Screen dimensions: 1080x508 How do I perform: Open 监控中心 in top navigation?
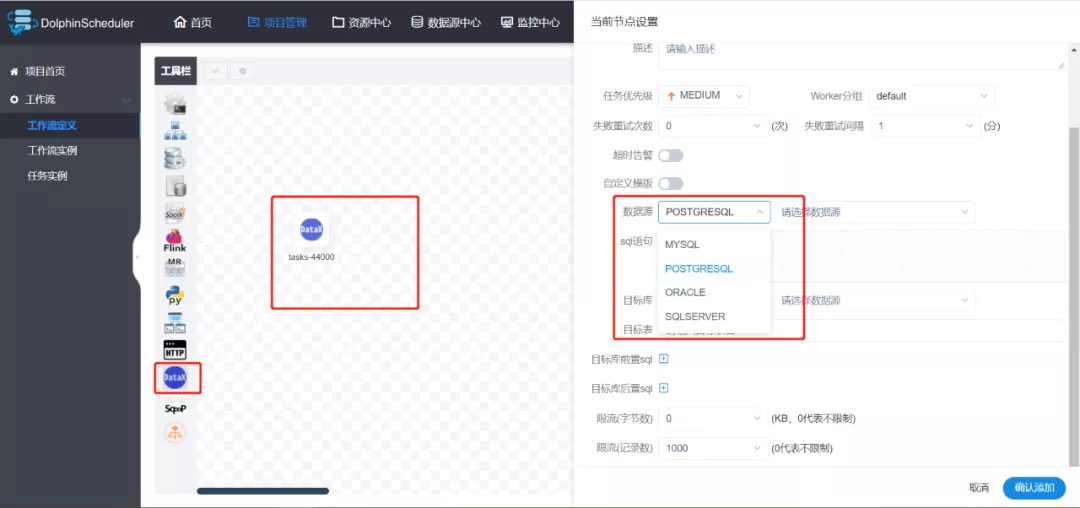[530, 22]
